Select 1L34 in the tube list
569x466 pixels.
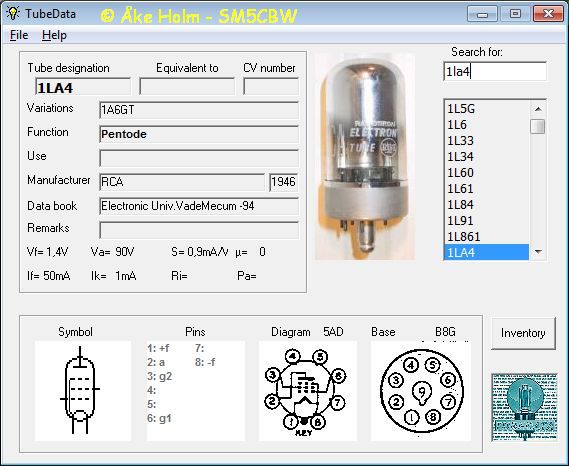pyautogui.click(x=486, y=156)
